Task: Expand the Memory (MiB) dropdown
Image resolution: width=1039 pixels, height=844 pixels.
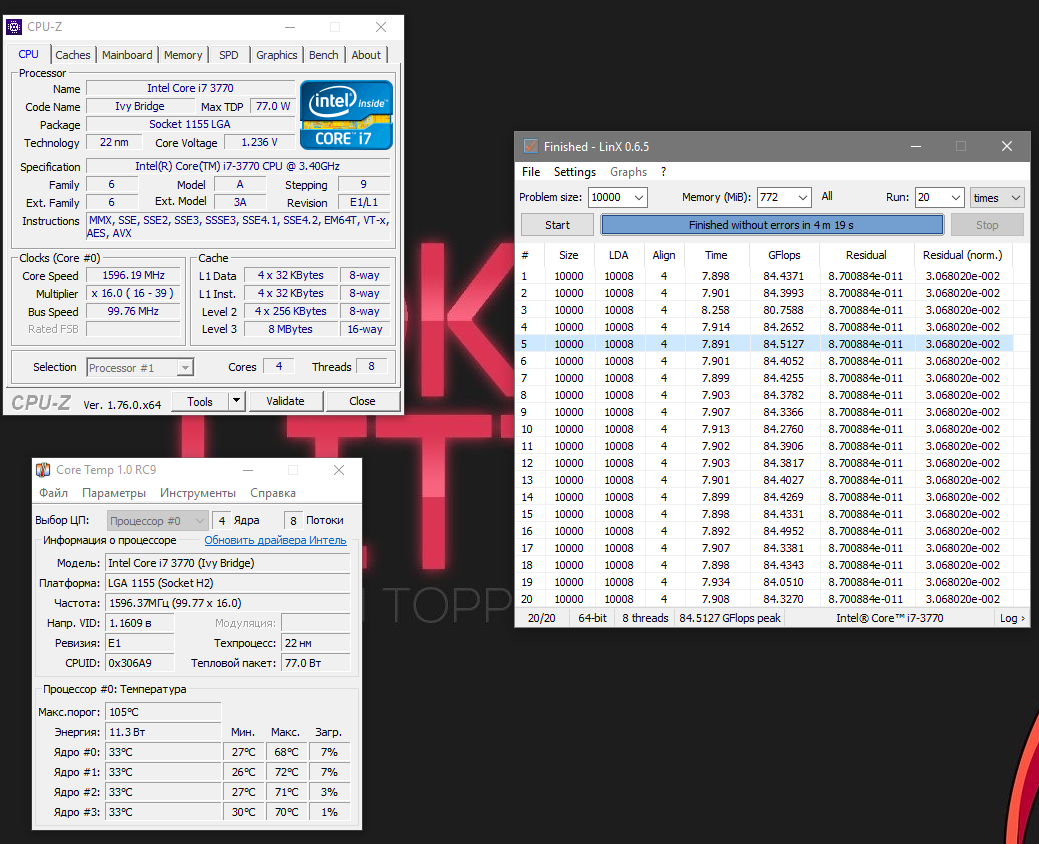Action: (x=802, y=197)
